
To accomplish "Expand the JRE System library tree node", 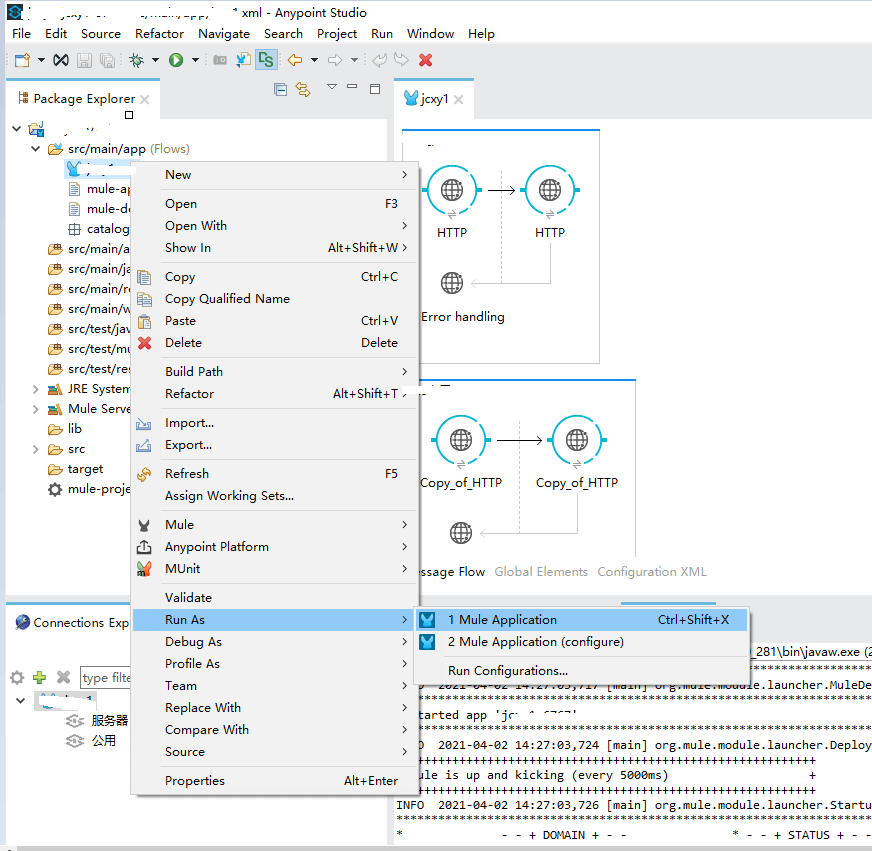I will (36, 389).
